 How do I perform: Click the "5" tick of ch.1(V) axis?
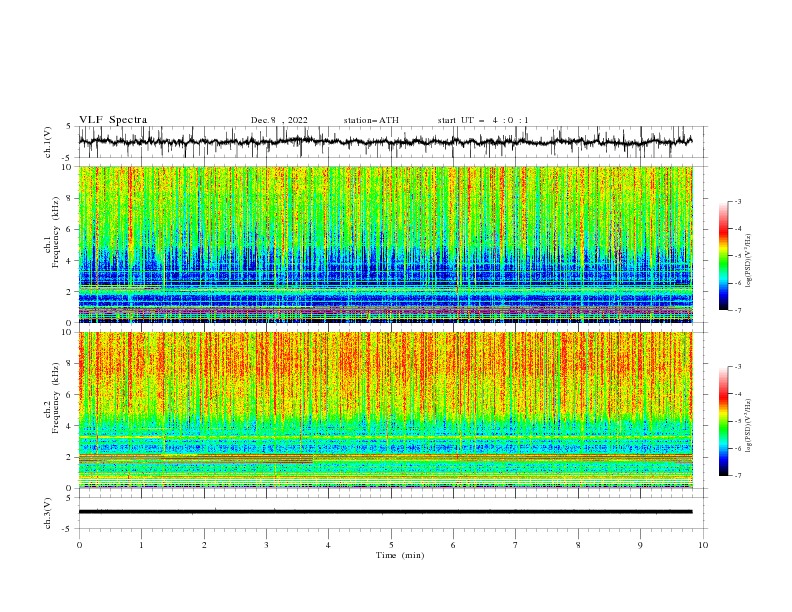(x=70, y=126)
